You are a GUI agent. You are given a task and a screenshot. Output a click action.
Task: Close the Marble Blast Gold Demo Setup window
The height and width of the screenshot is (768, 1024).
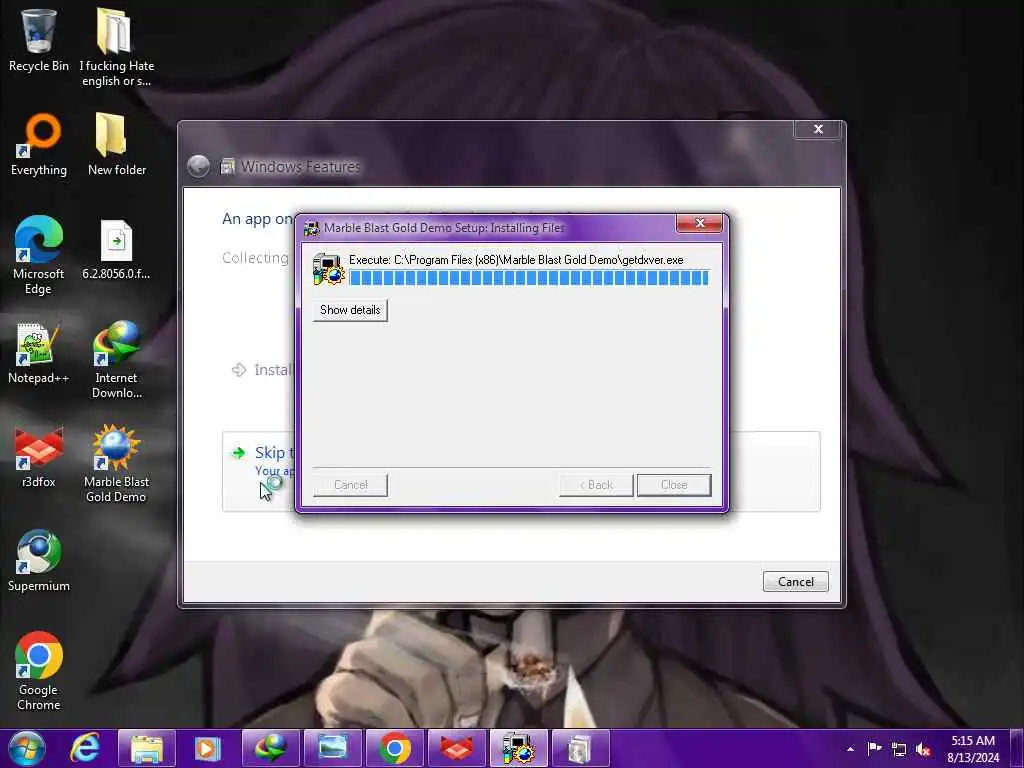click(699, 223)
